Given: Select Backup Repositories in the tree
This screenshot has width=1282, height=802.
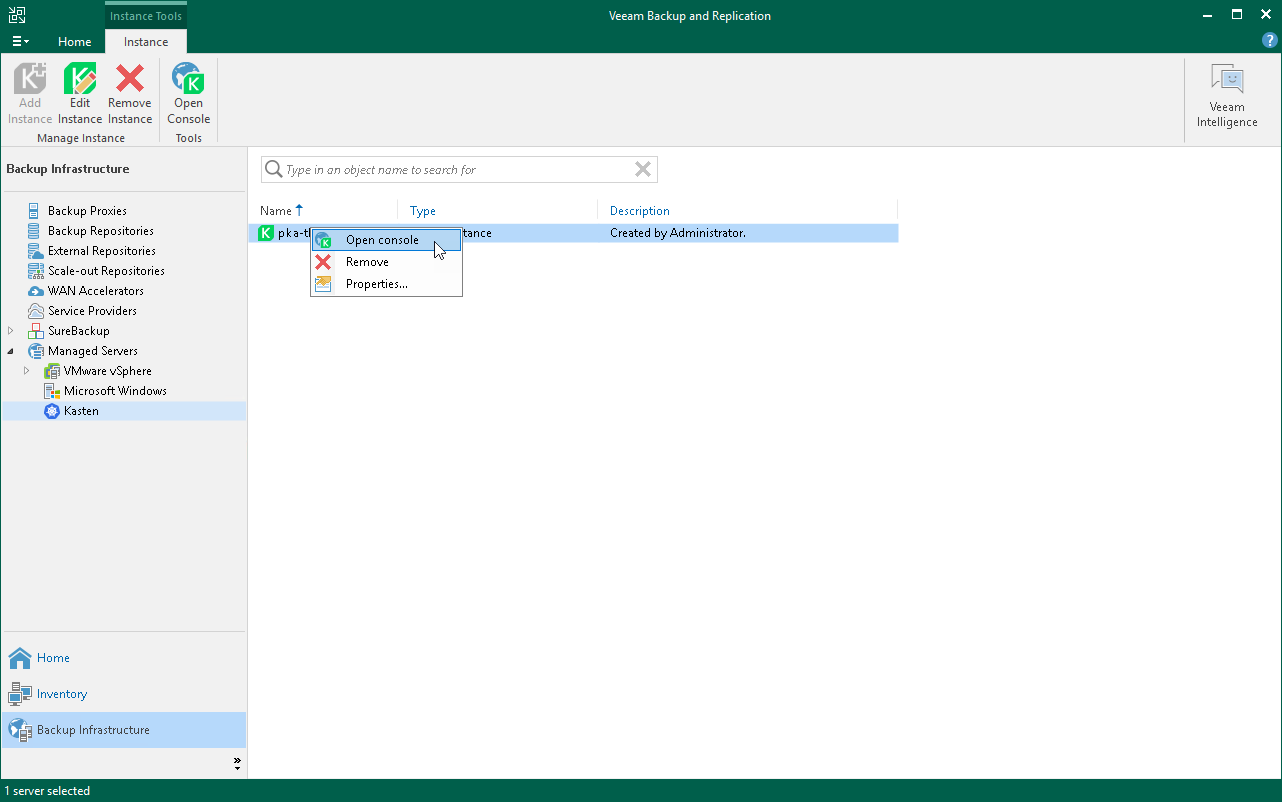Looking at the screenshot, I should click(101, 231).
